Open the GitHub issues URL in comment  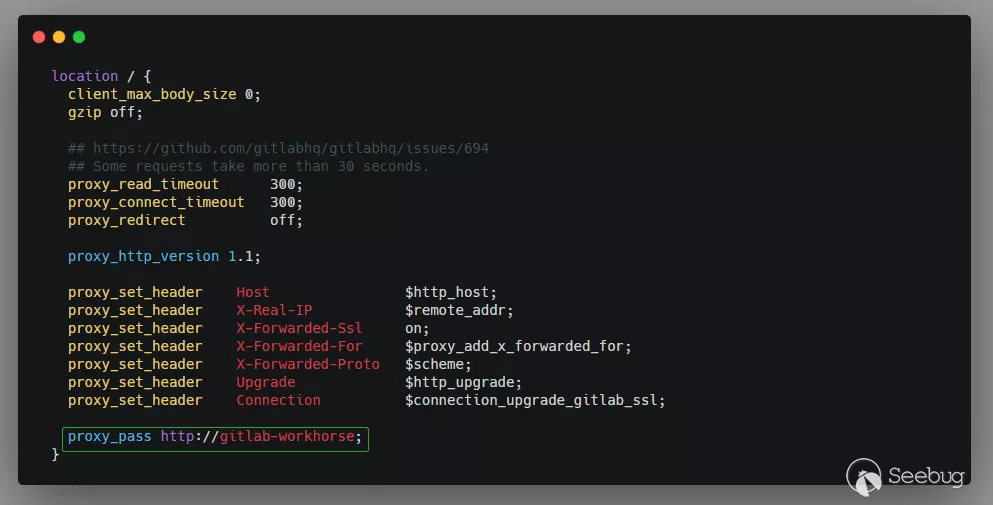click(291, 148)
